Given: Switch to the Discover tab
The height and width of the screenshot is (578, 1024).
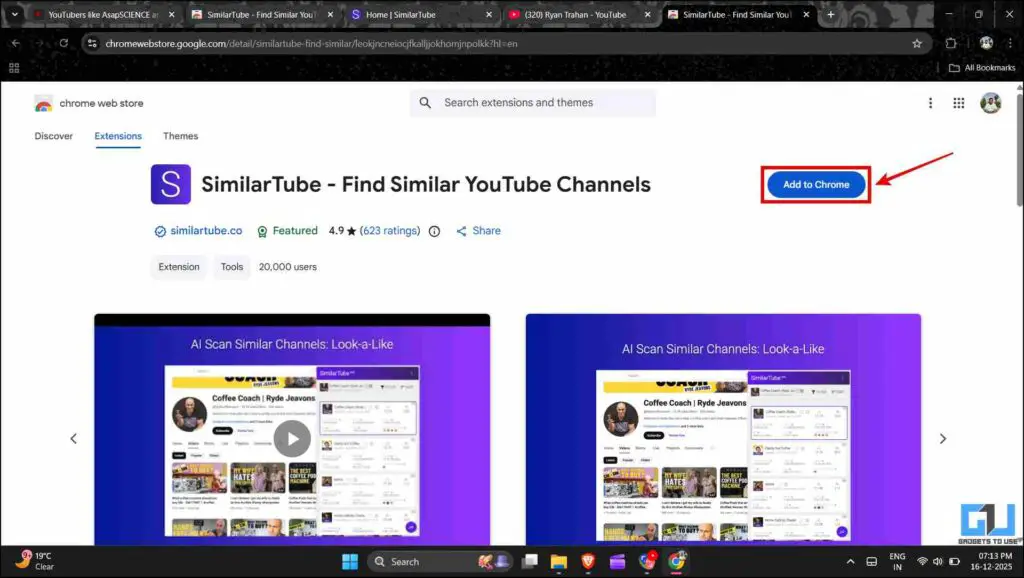Looking at the screenshot, I should [53, 135].
